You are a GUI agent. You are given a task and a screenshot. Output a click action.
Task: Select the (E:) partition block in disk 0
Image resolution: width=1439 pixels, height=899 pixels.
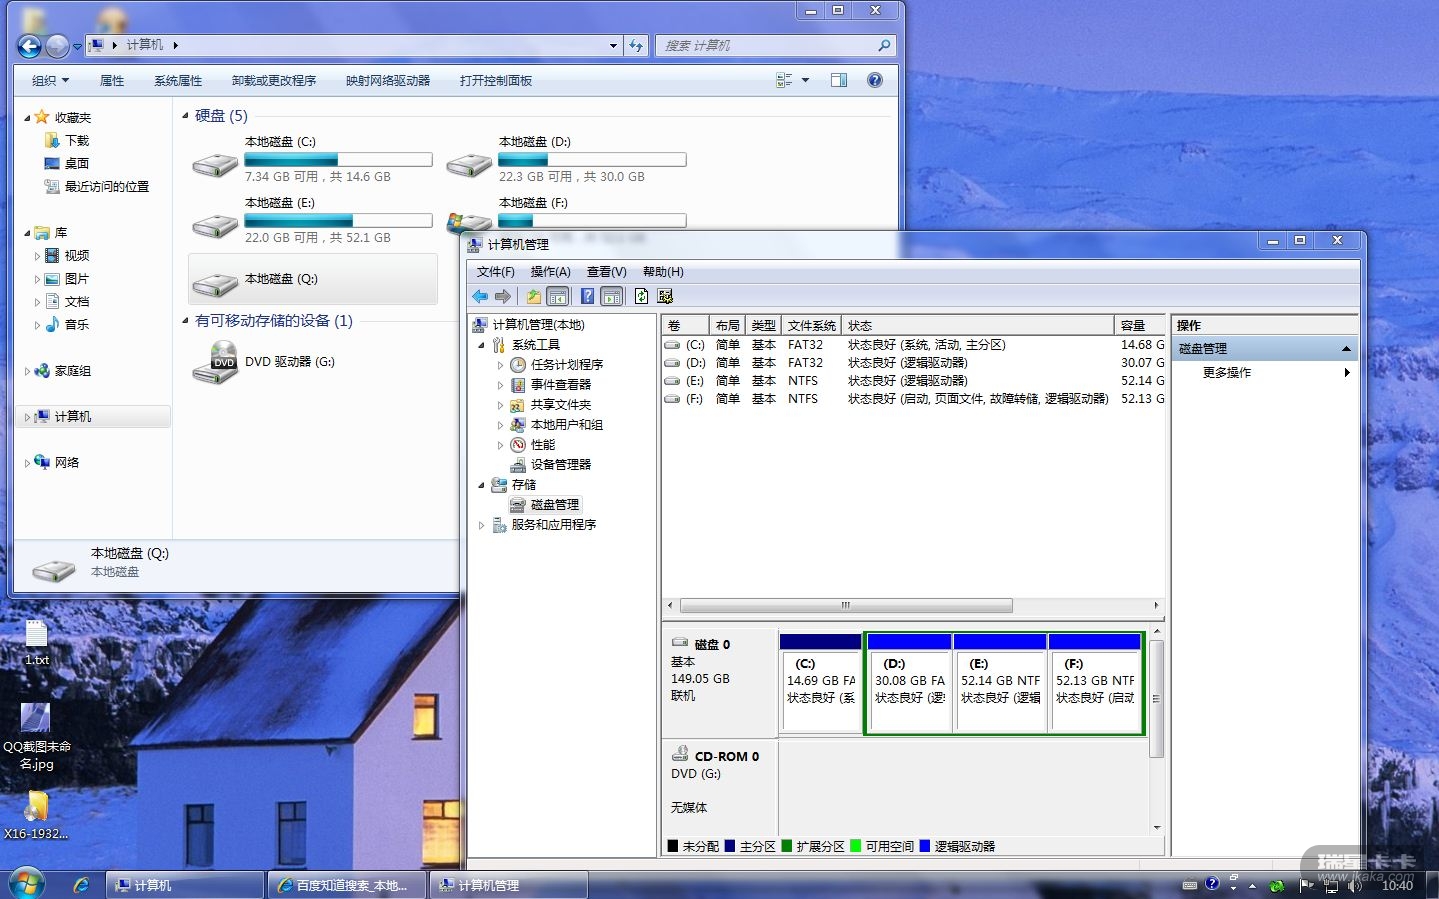(x=1000, y=682)
